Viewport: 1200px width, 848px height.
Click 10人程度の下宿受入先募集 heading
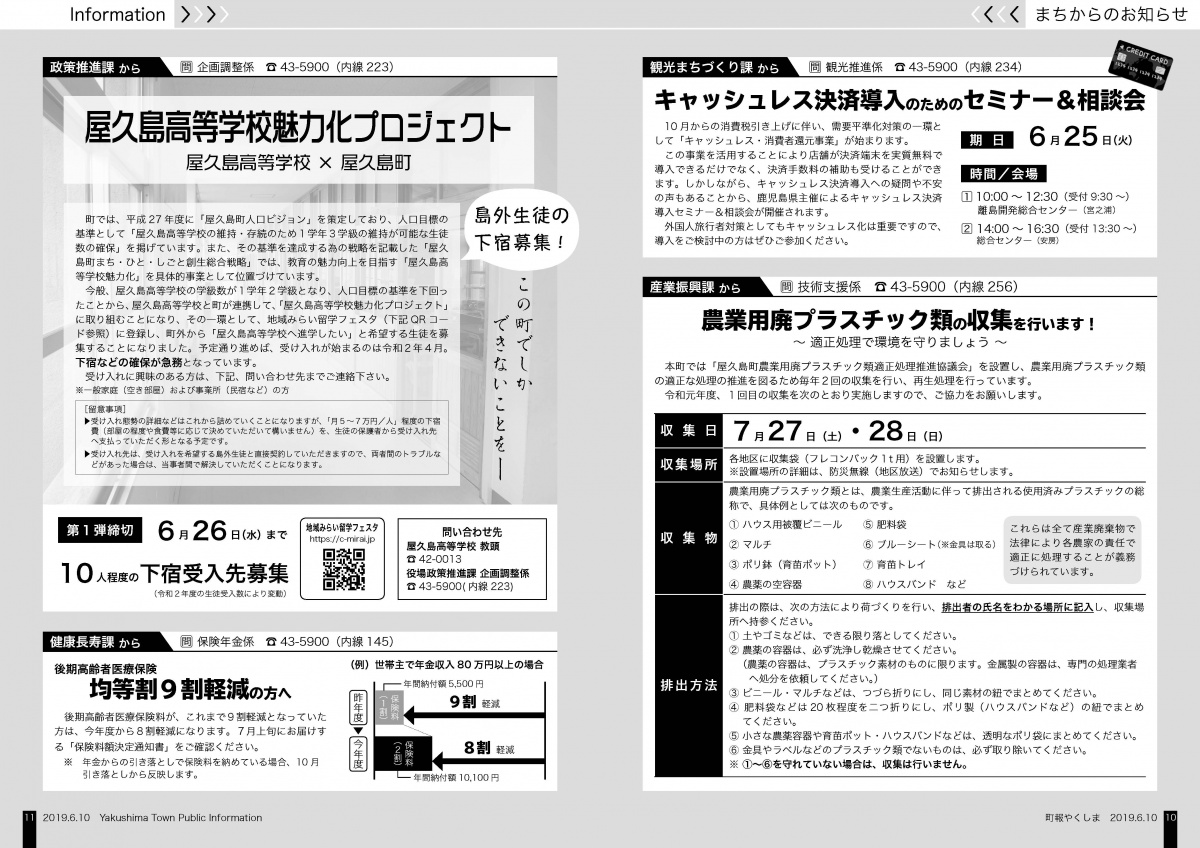point(174,573)
